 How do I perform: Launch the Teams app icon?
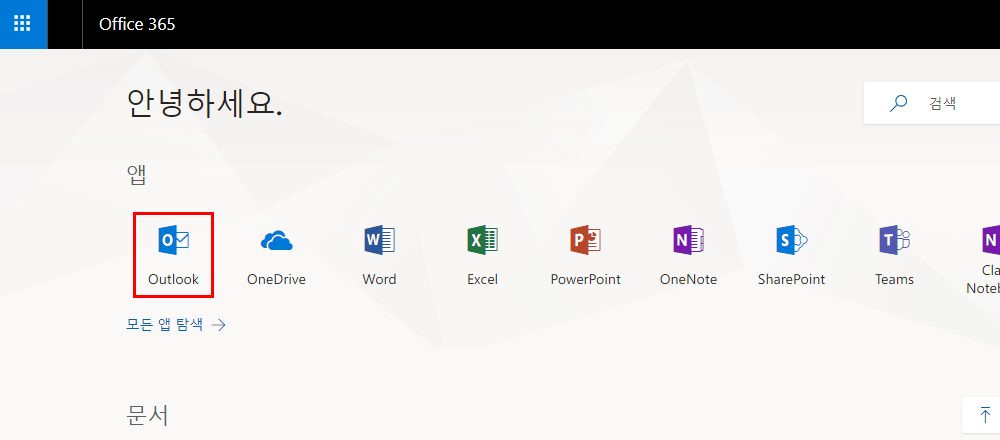coord(894,240)
